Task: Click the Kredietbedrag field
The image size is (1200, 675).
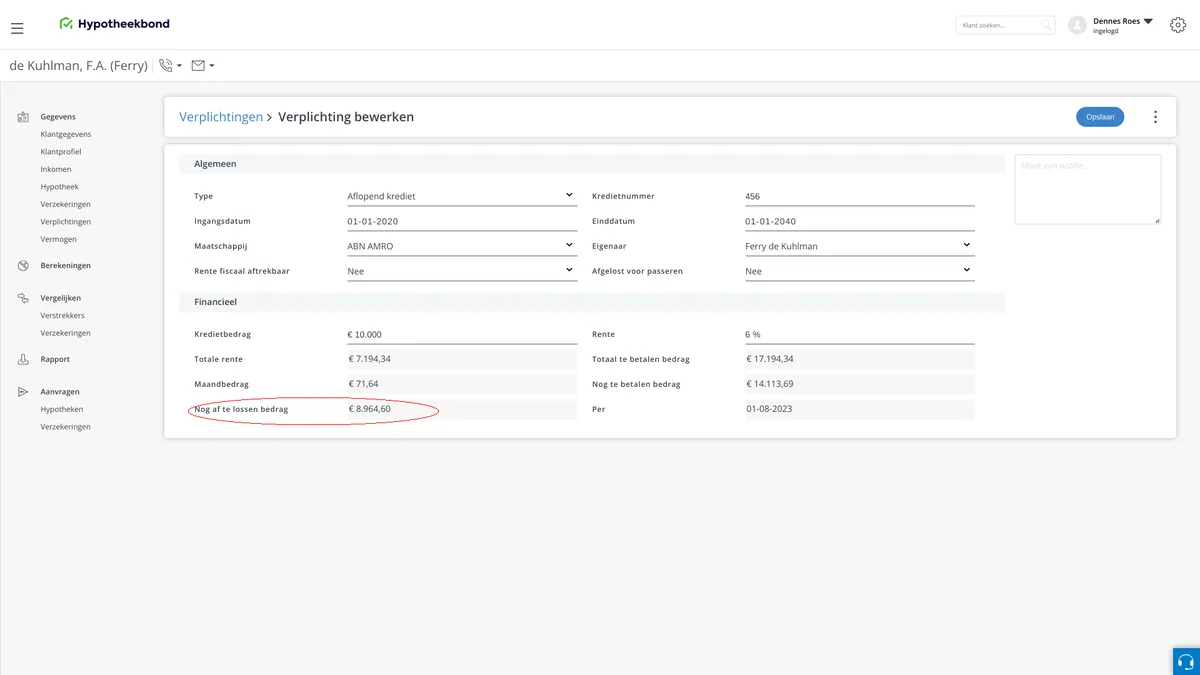Action: 460,334
